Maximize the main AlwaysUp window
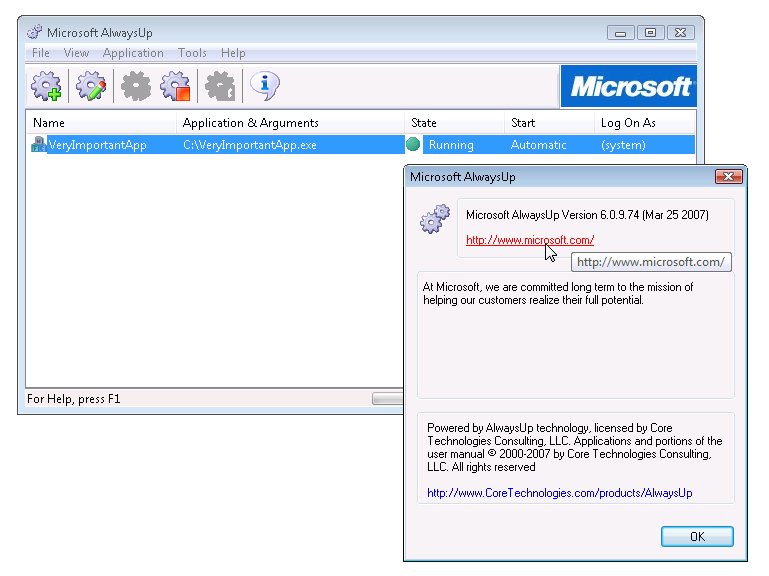Viewport: 769px width, 576px height. click(650, 33)
